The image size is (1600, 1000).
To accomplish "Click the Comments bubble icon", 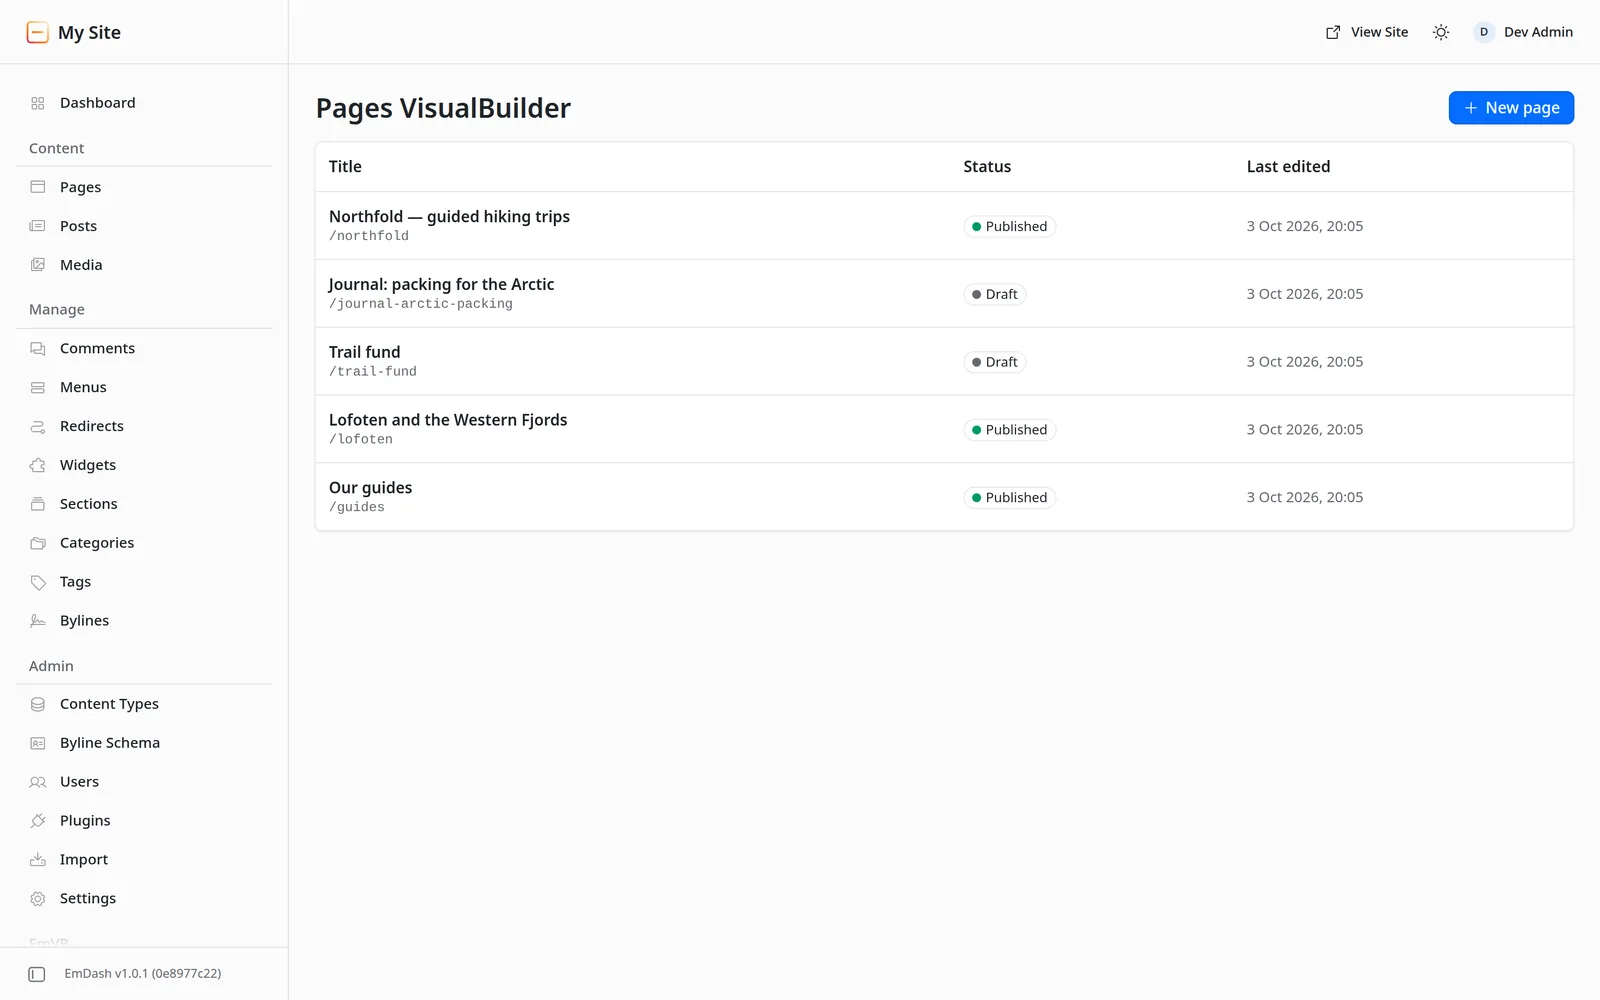I will click(x=38, y=348).
